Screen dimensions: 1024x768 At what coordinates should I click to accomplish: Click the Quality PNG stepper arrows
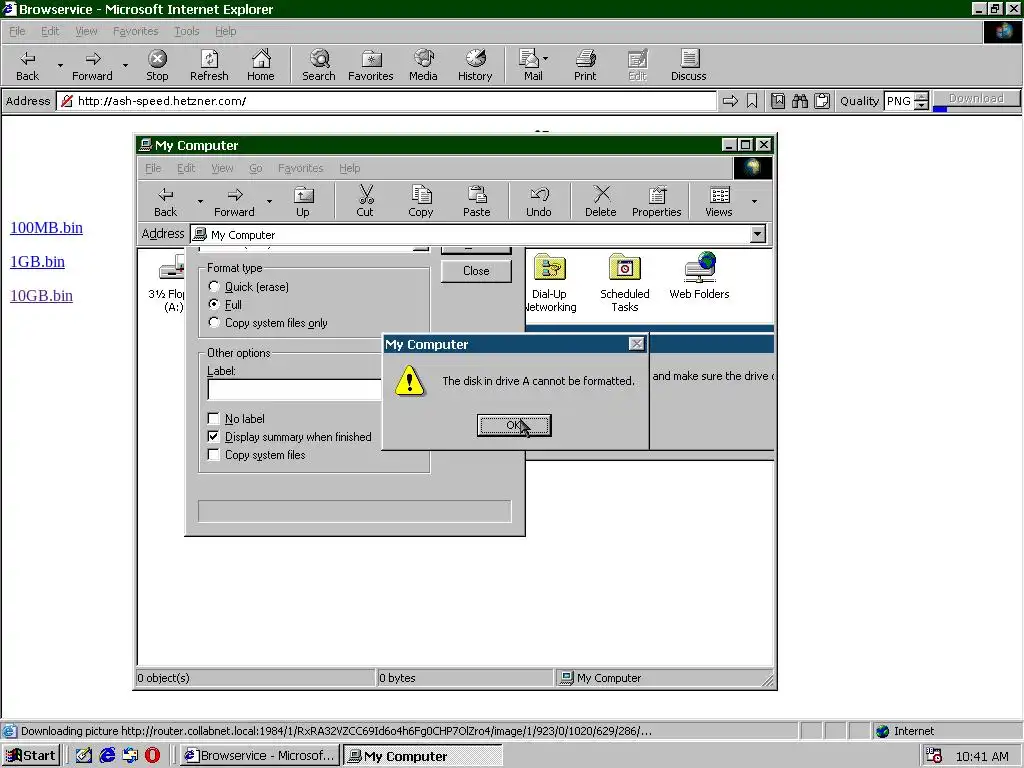(x=921, y=101)
